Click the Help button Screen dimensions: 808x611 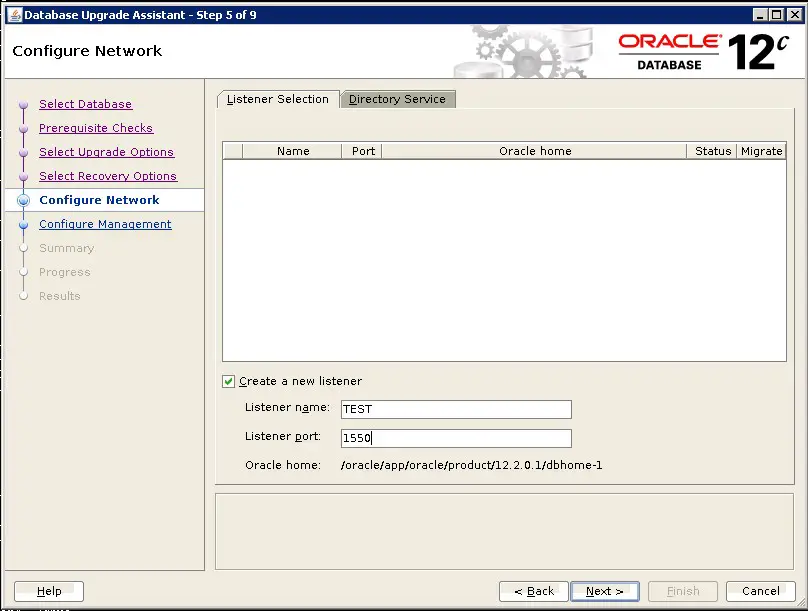pyautogui.click(x=49, y=591)
